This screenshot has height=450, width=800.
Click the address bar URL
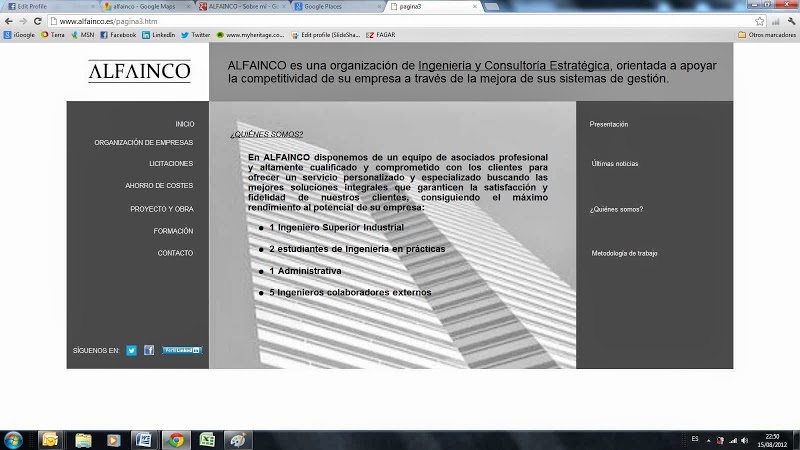(108, 21)
